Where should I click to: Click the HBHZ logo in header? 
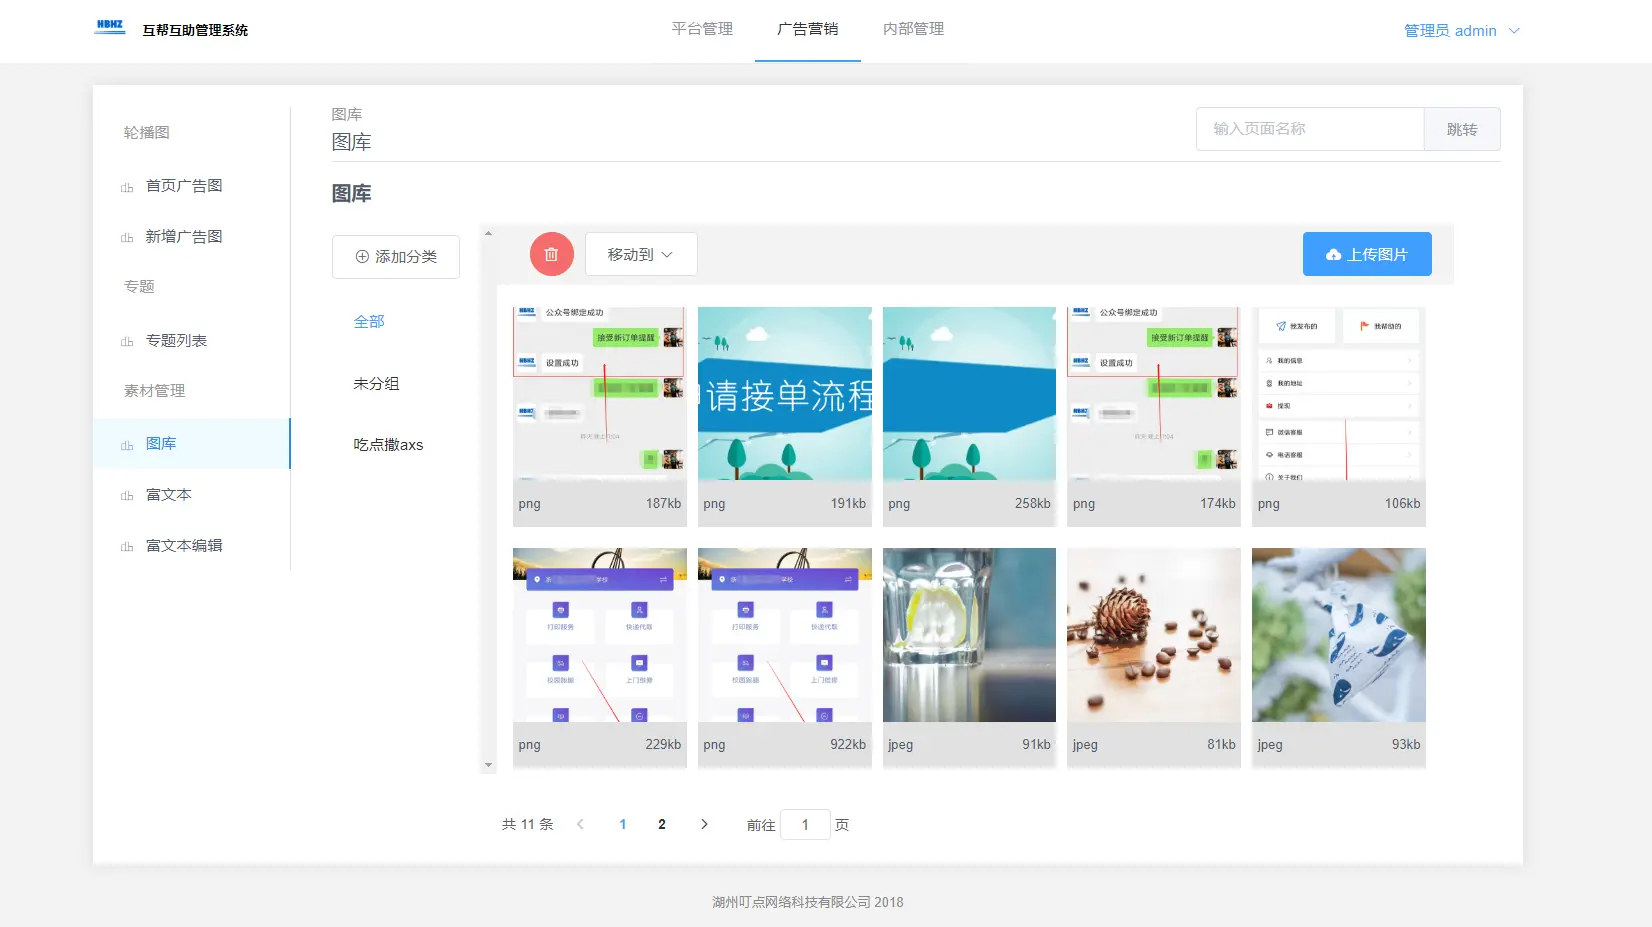coord(110,27)
